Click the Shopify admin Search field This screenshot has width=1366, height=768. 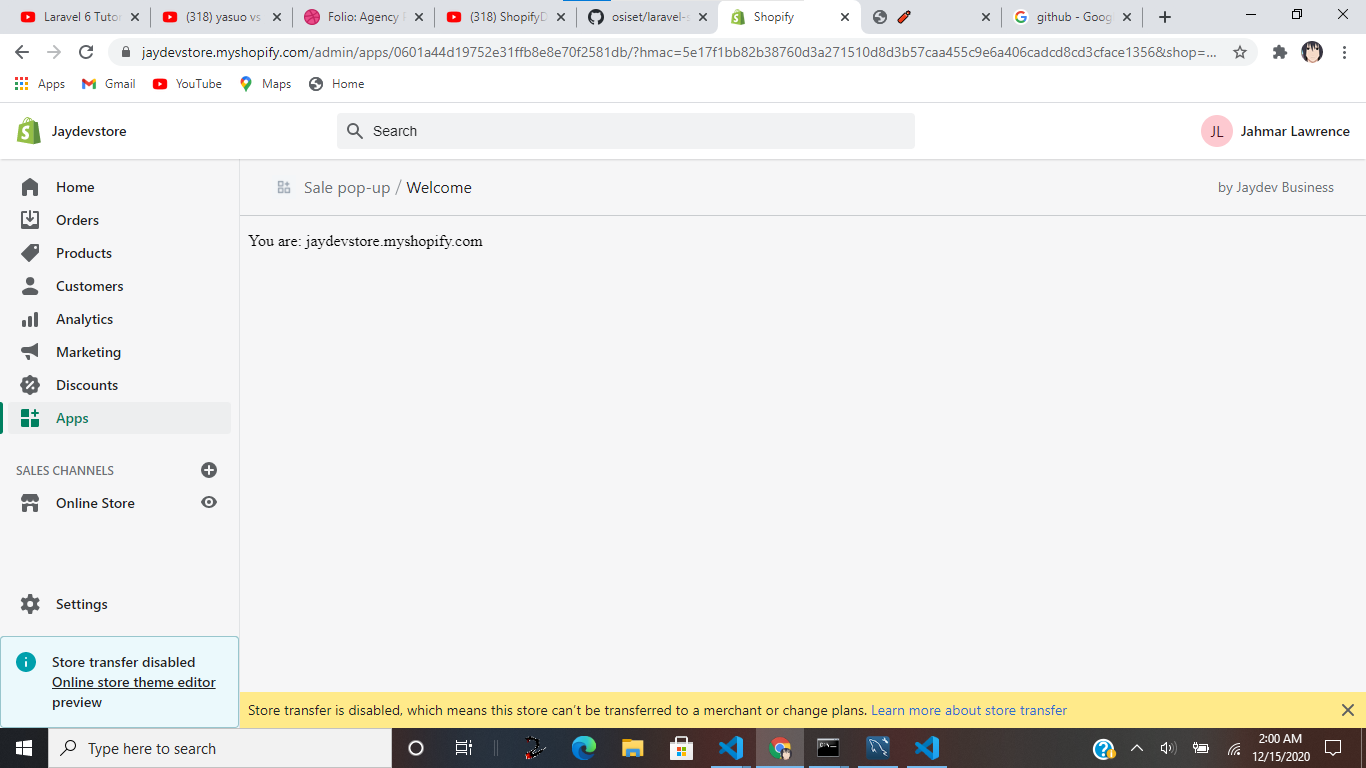625,131
